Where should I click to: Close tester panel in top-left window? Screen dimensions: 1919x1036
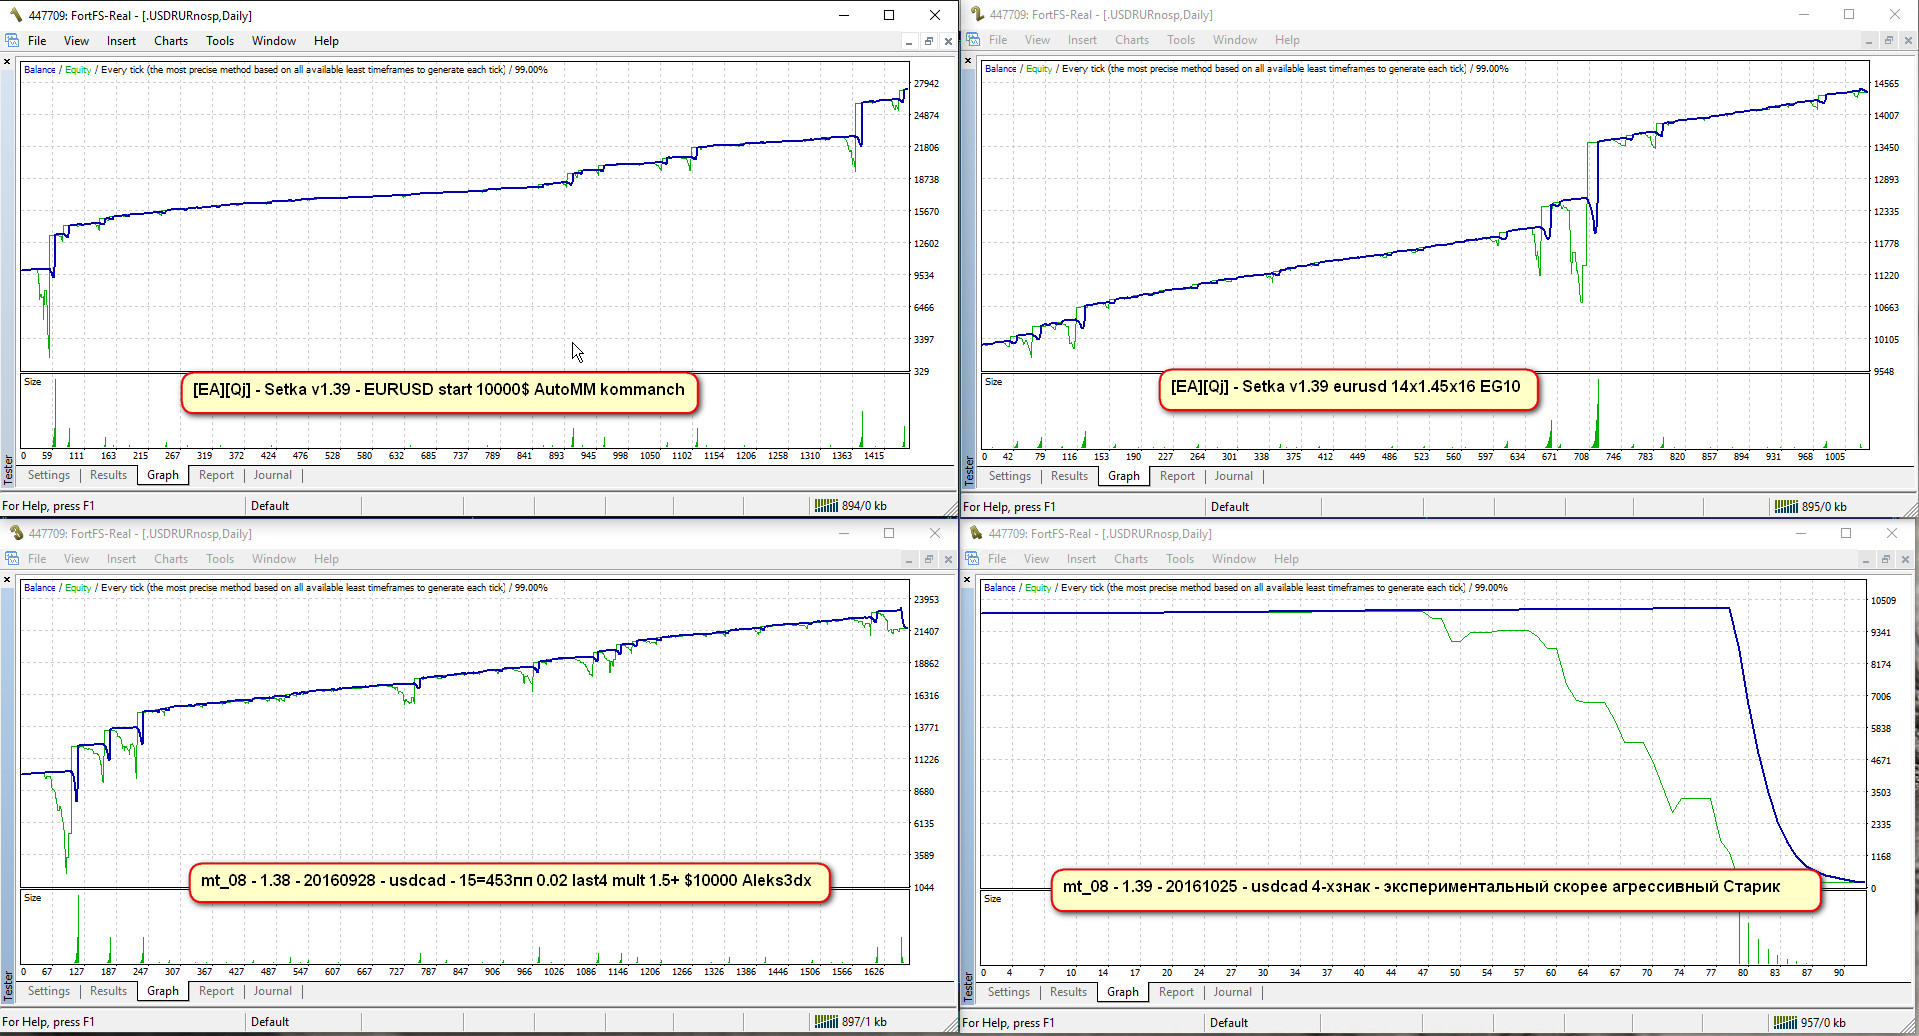(7, 62)
